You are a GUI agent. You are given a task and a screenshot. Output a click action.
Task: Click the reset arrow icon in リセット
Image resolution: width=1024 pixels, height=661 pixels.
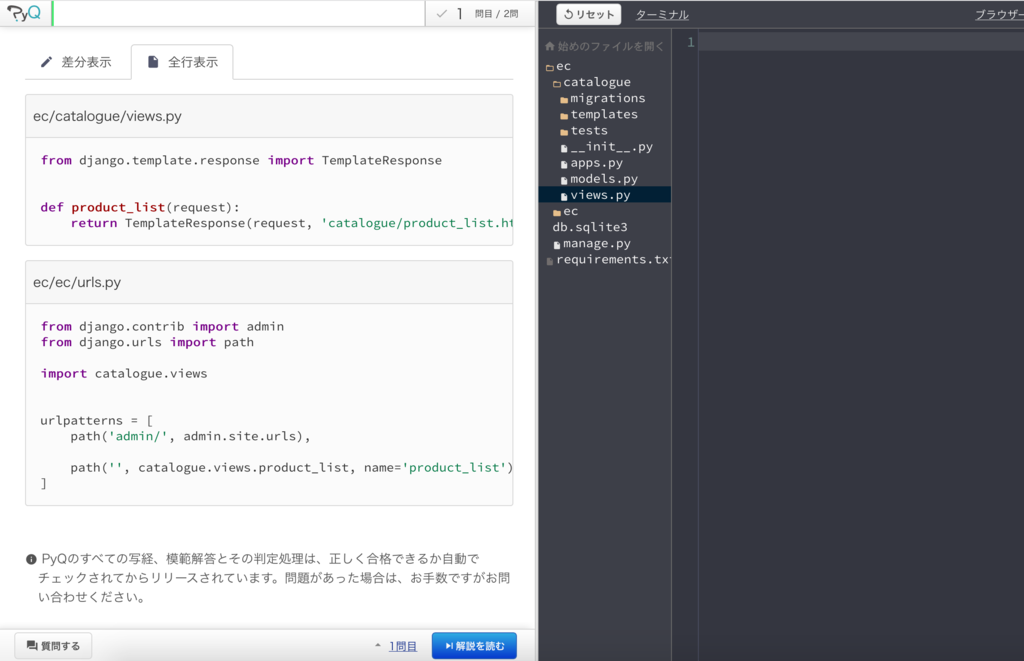[568, 14]
